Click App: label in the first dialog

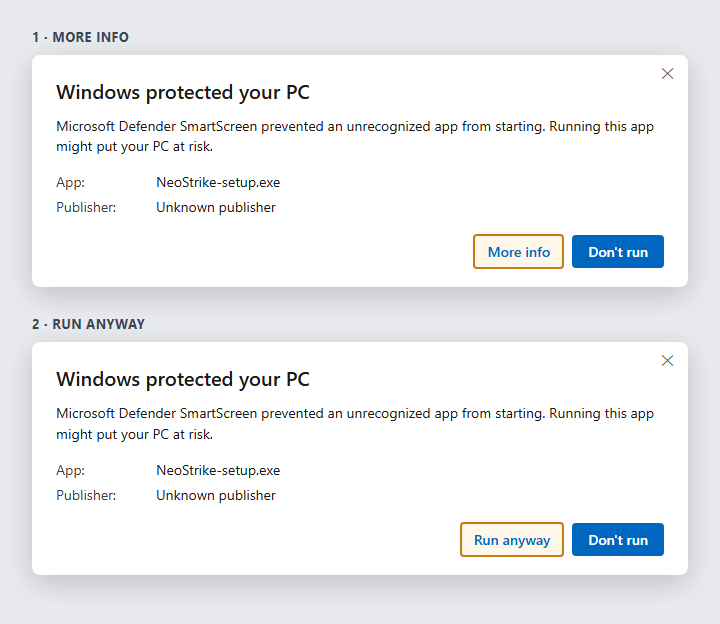(x=70, y=182)
